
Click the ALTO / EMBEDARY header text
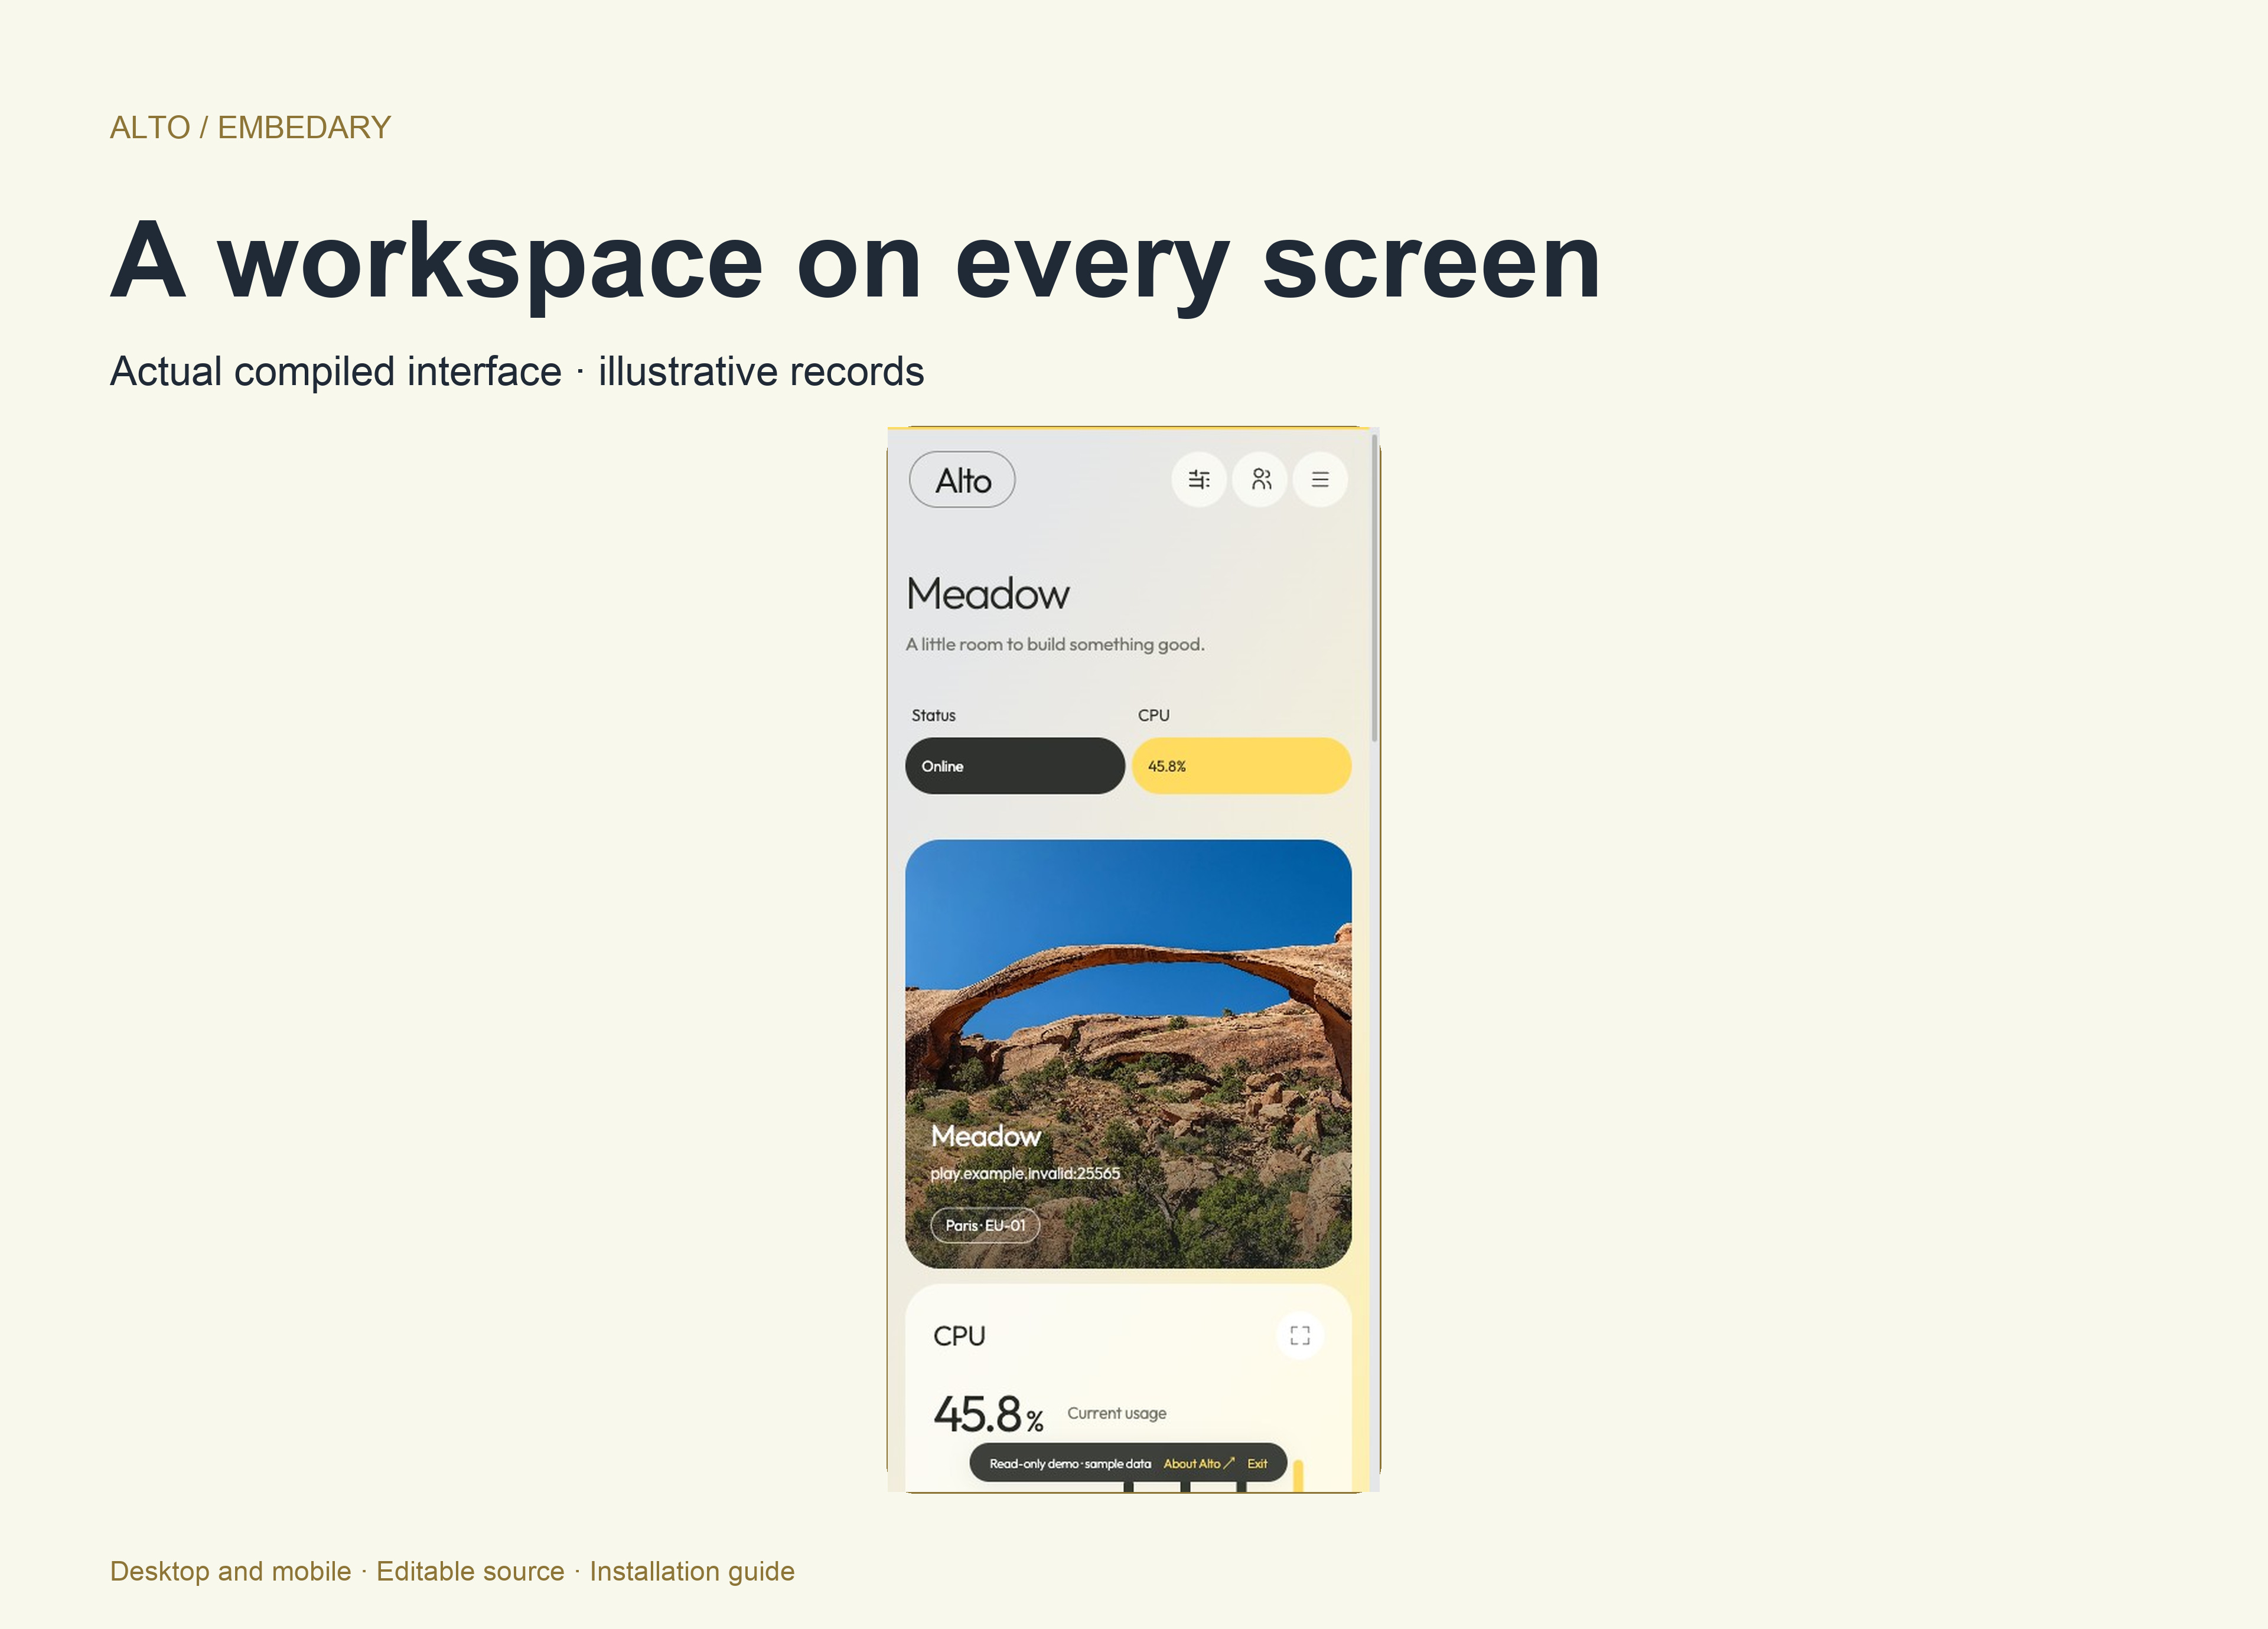coord(250,128)
